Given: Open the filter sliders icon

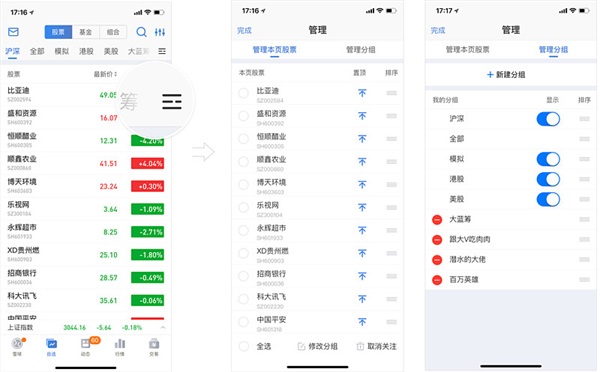Looking at the screenshot, I should click(160, 32).
